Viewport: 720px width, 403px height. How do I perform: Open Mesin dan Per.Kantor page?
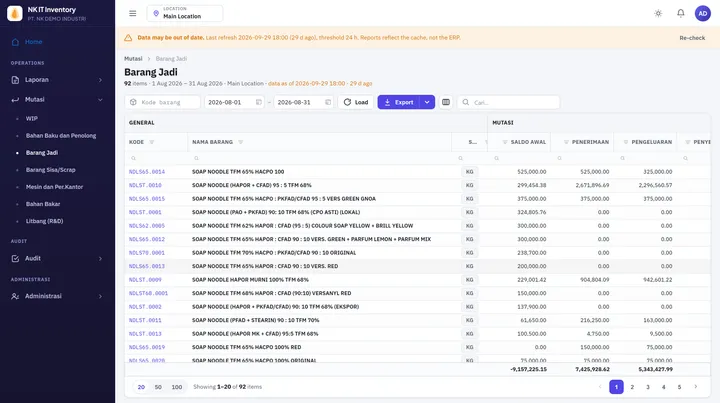pos(57,187)
